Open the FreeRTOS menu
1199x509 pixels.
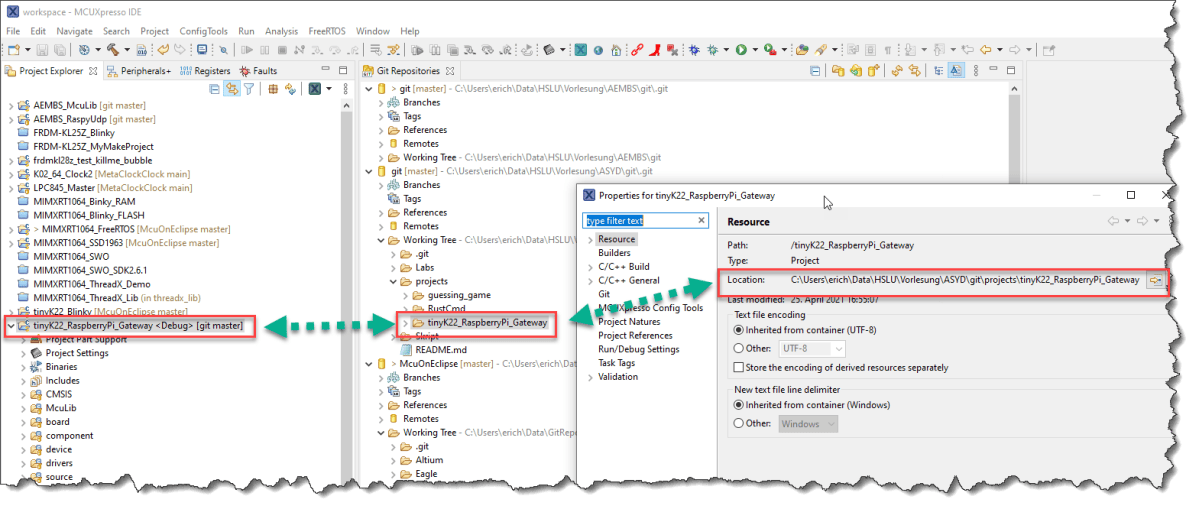(327, 31)
